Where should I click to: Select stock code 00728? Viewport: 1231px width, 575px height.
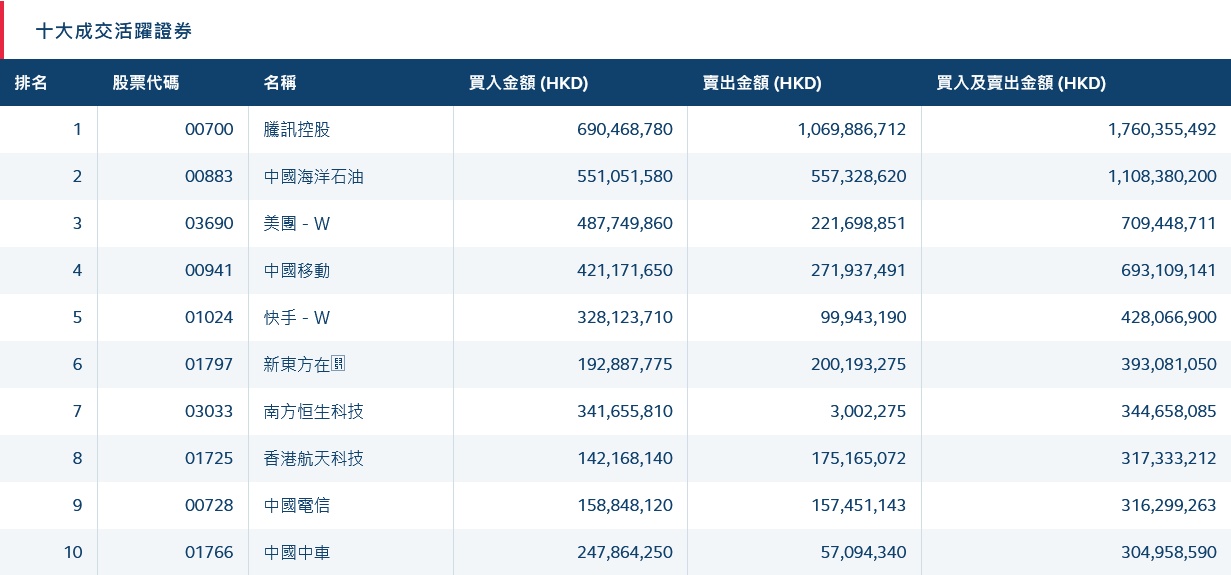pos(209,505)
